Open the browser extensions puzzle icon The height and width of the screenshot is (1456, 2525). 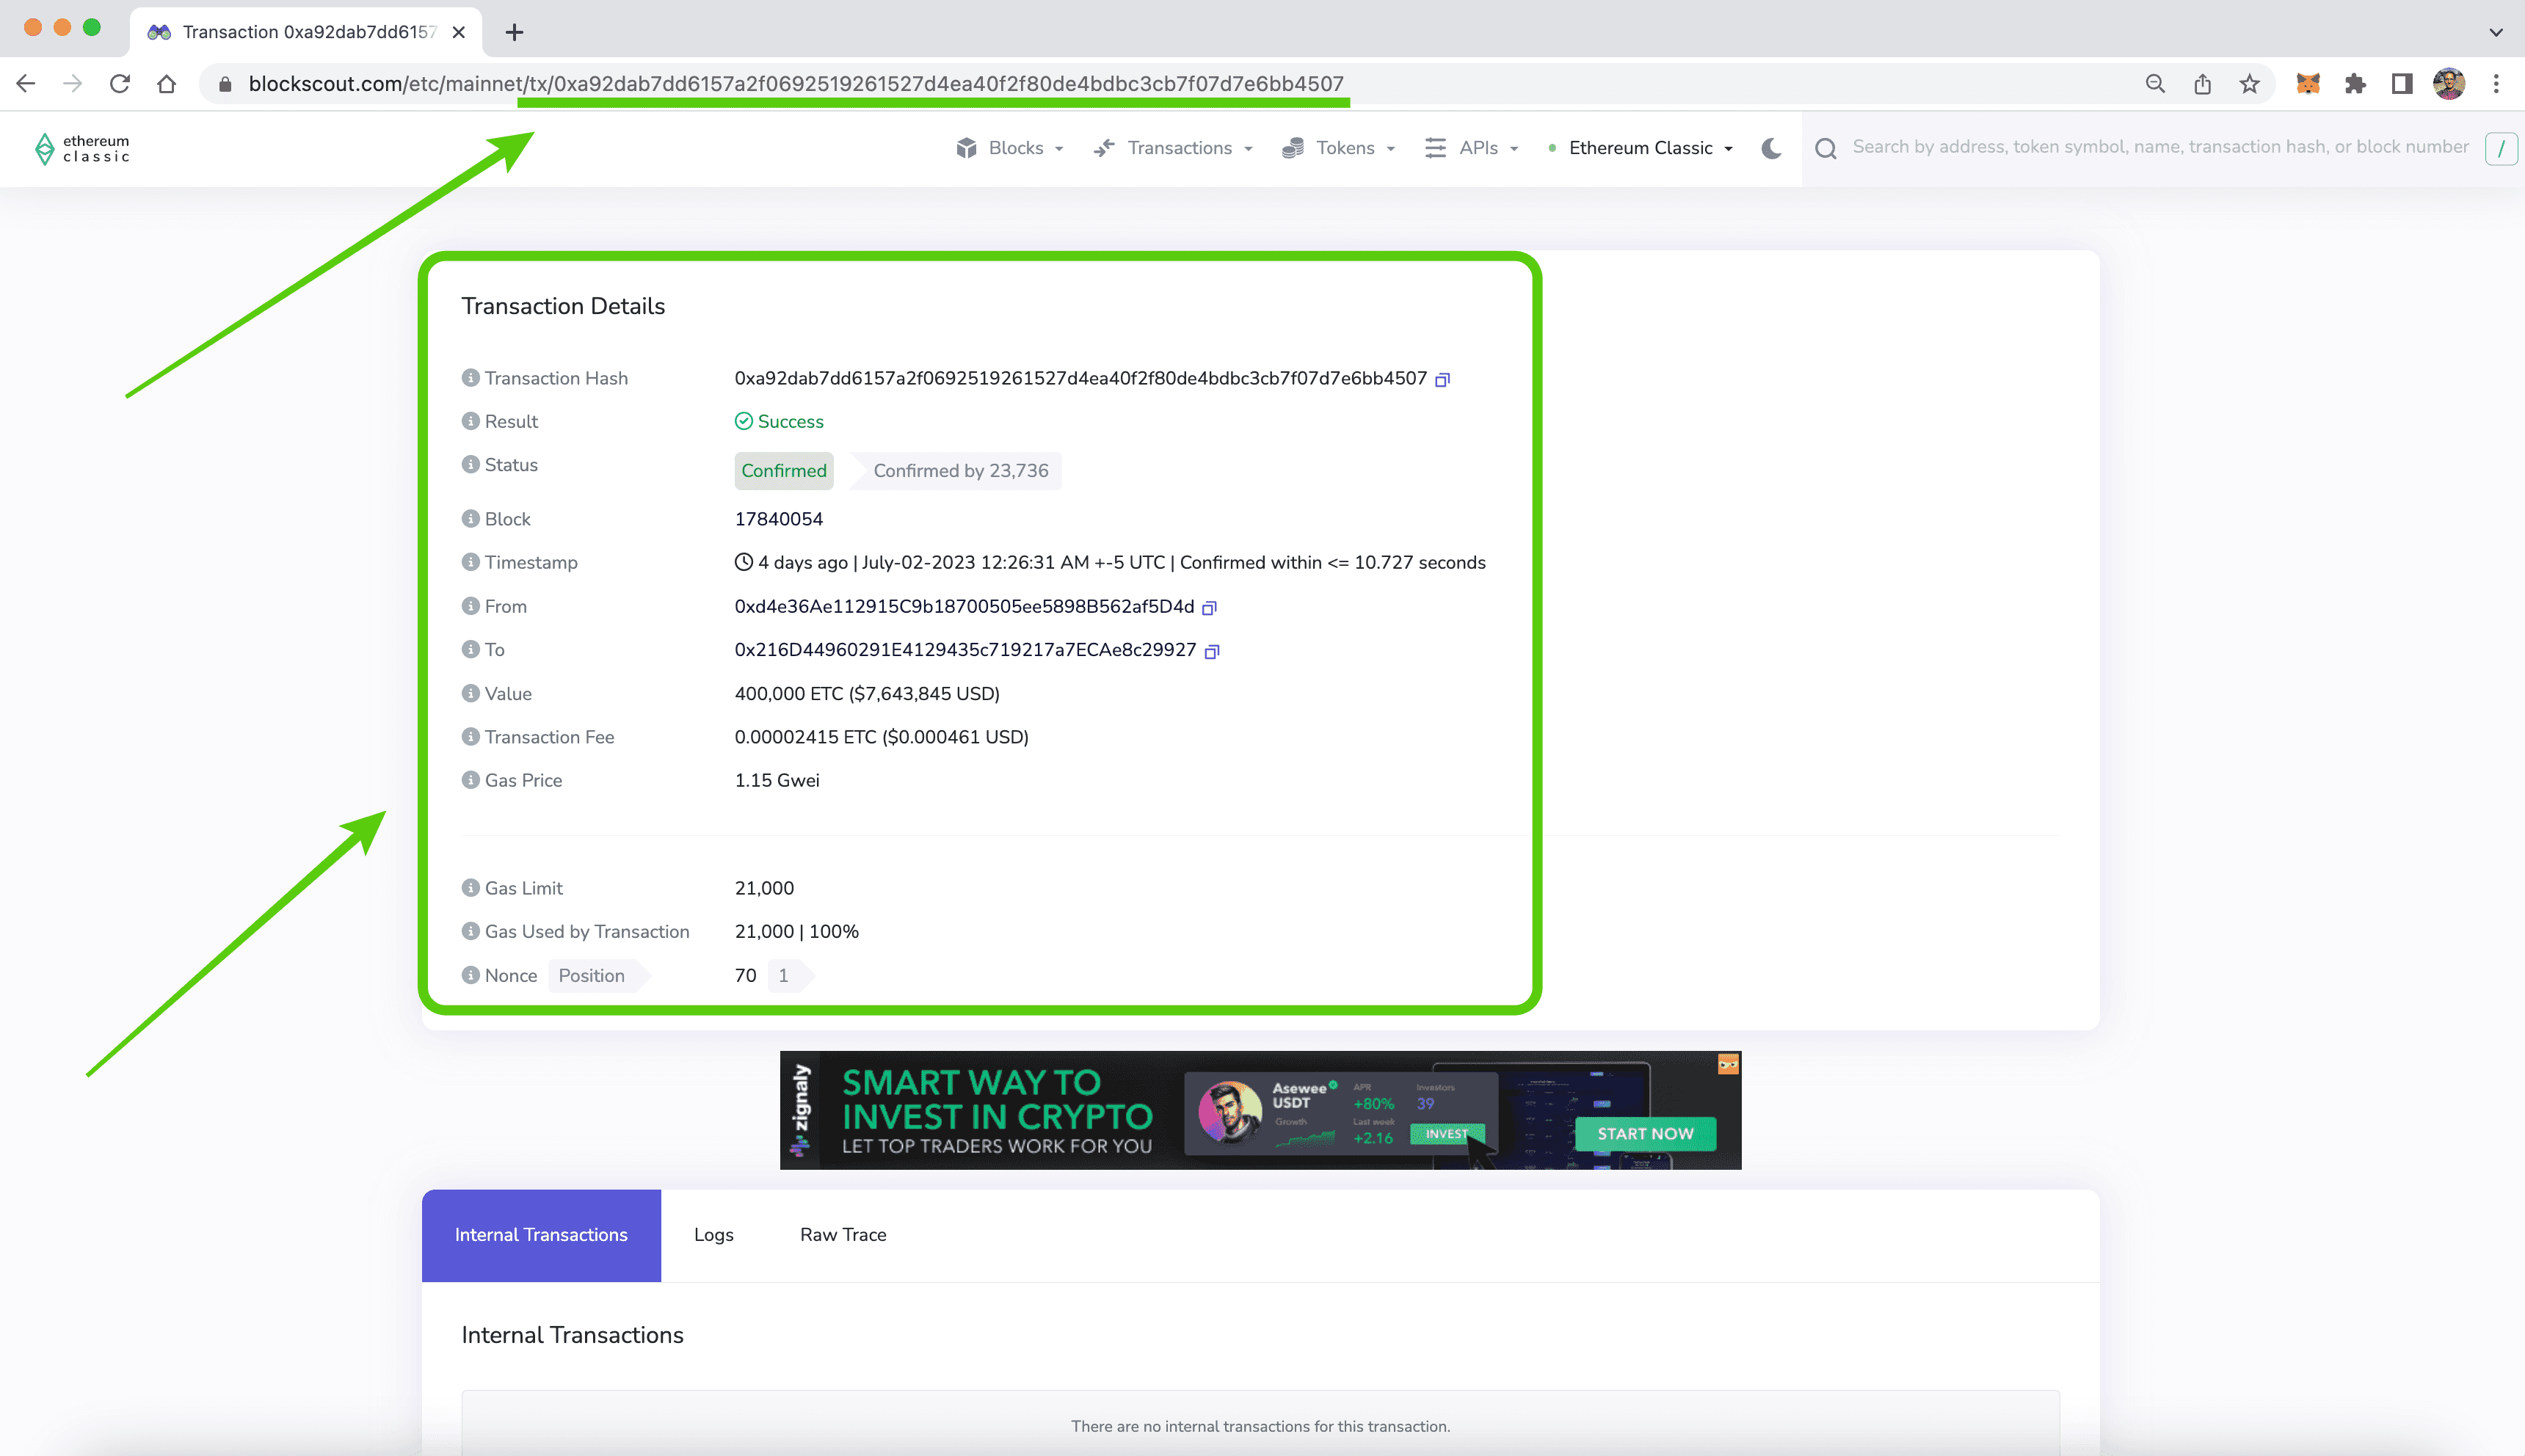coord(2355,84)
